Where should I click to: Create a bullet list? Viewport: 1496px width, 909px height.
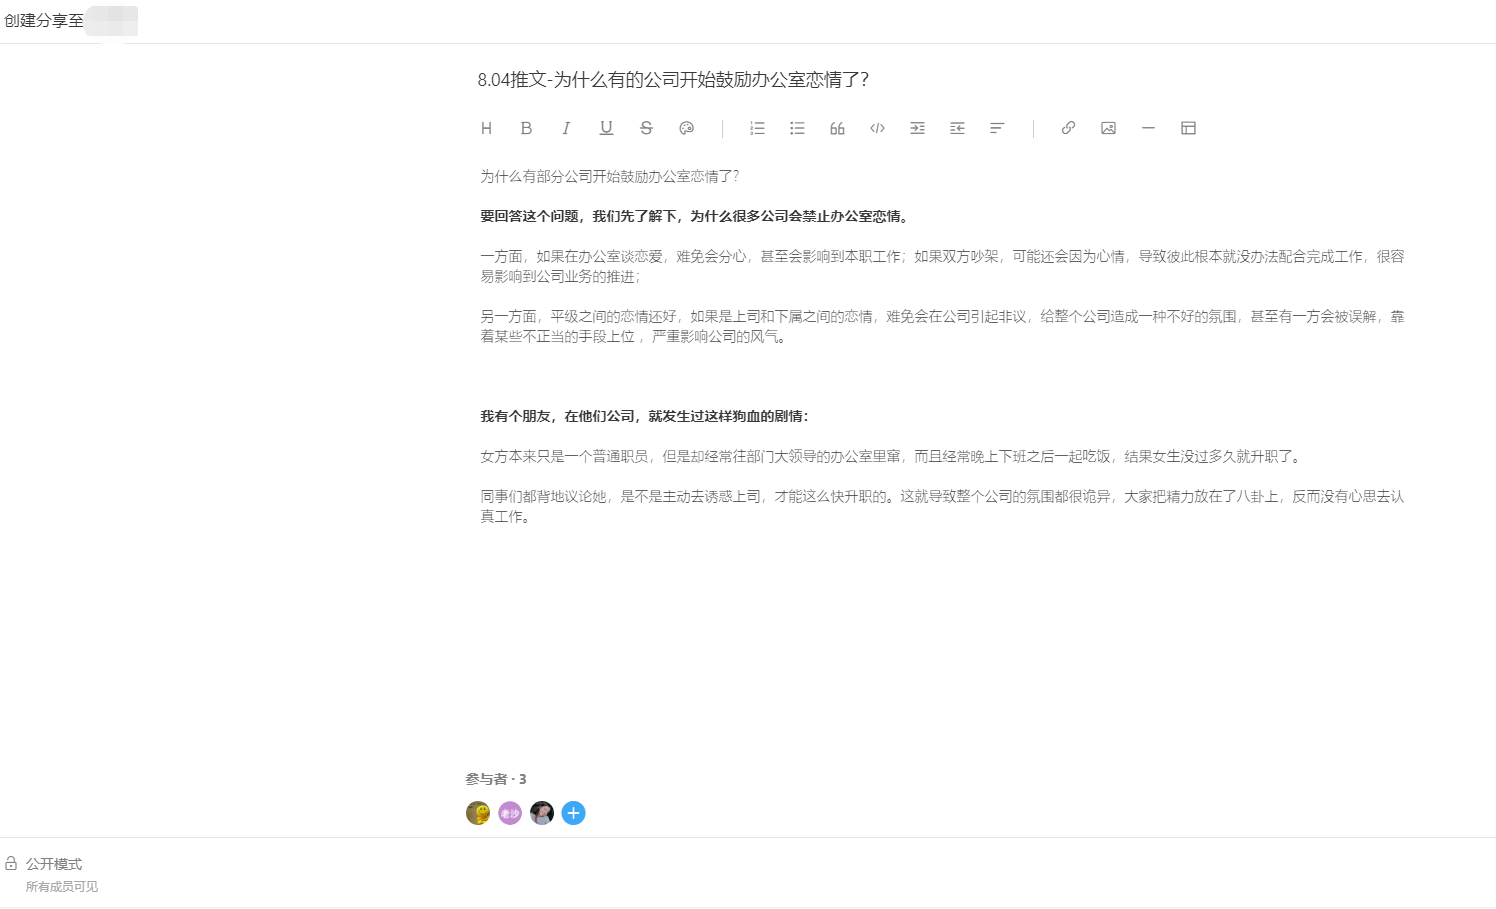click(x=797, y=128)
